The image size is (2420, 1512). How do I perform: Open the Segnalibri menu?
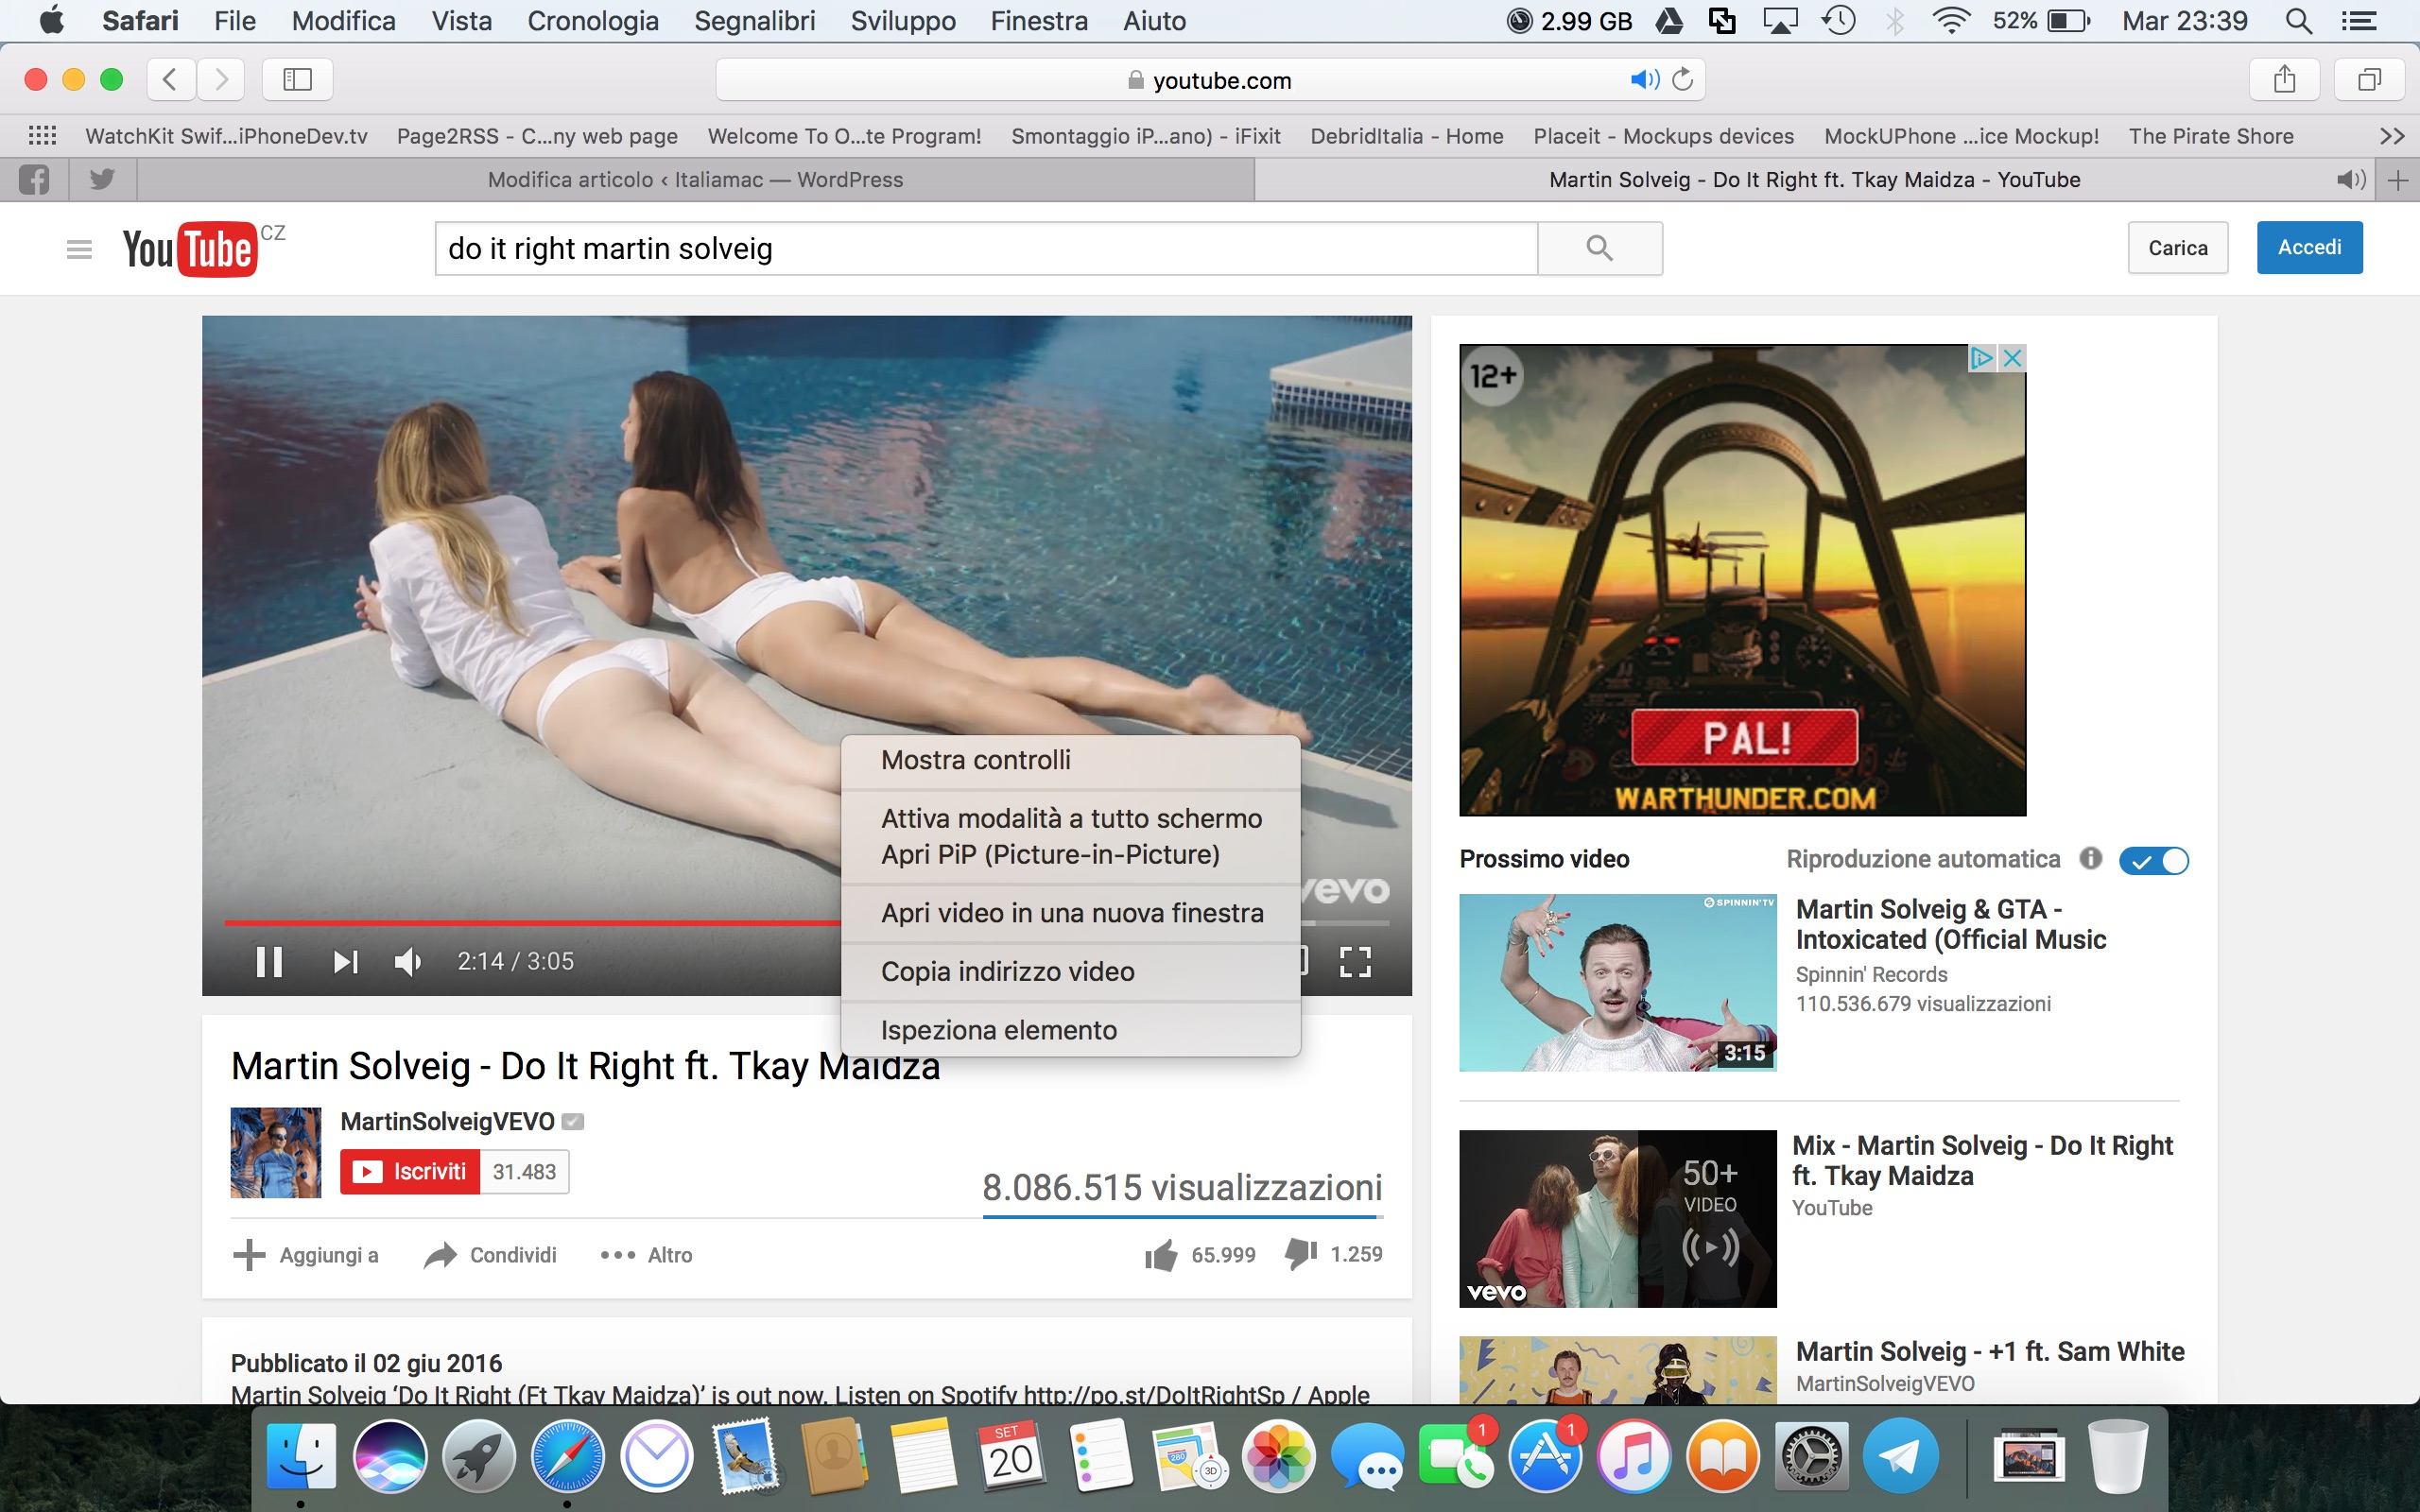(x=755, y=21)
